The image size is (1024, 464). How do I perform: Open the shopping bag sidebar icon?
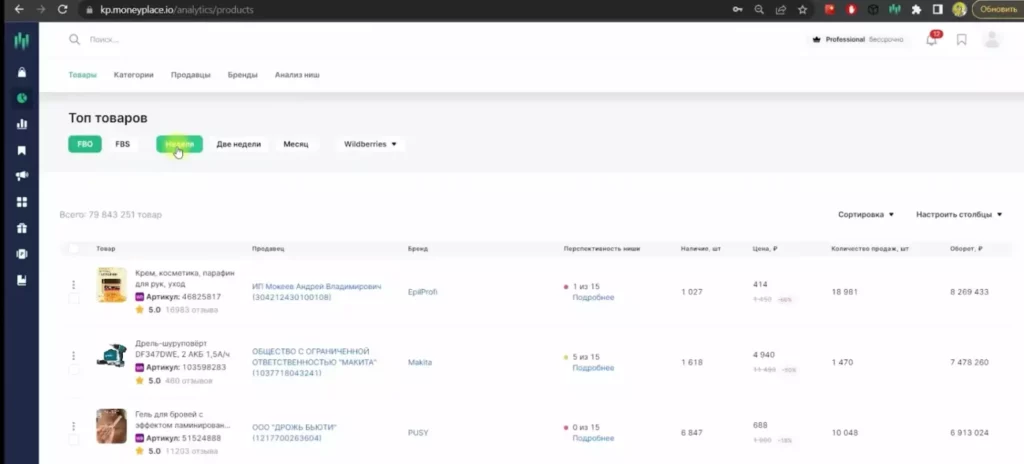22,72
